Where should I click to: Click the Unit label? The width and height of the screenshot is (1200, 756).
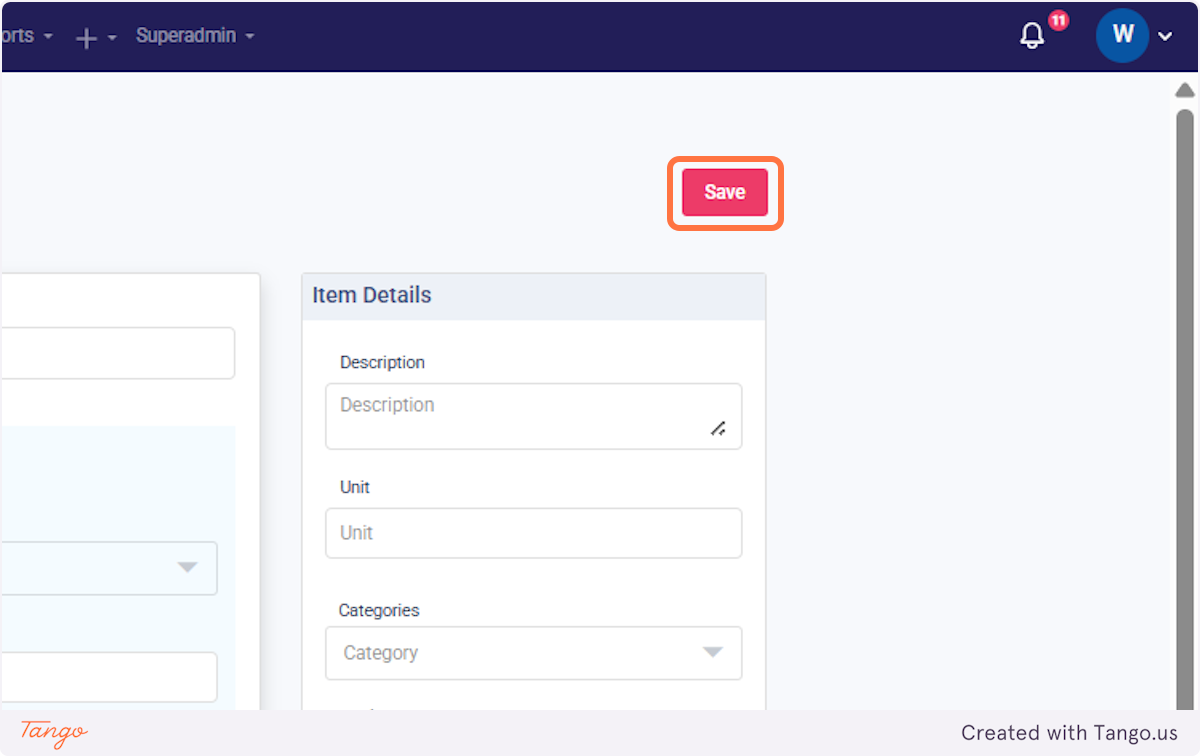pos(355,487)
